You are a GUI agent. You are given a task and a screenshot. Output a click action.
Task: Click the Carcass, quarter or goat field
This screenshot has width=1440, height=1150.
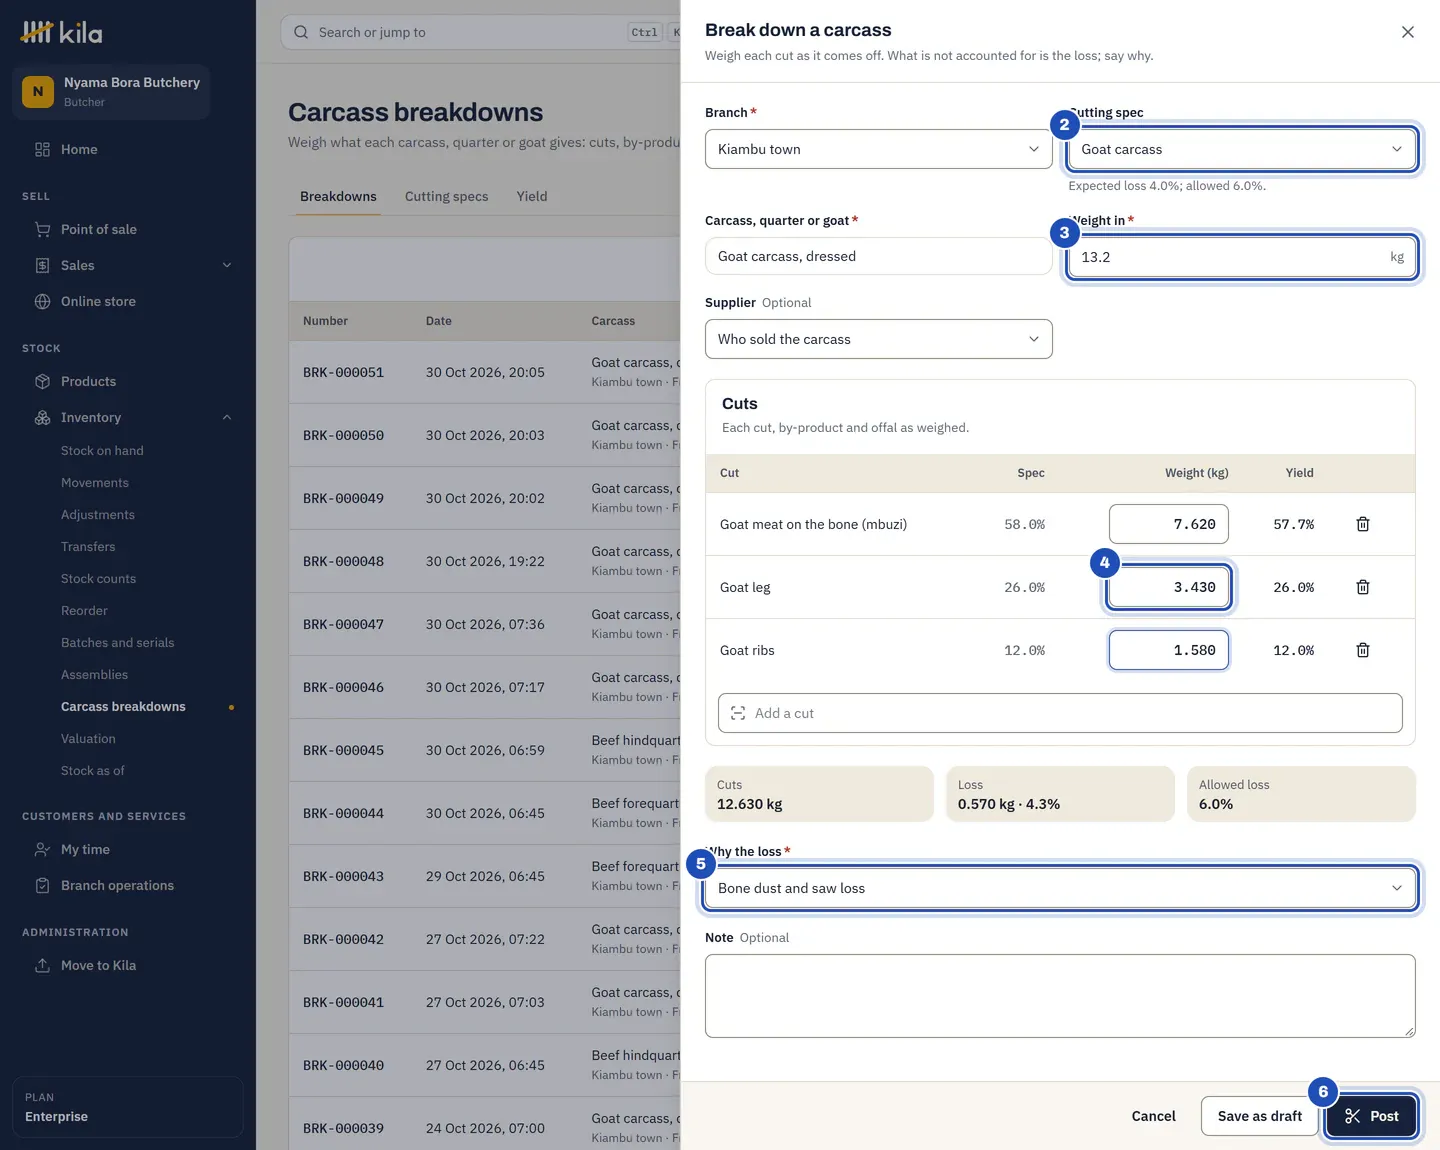(x=878, y=256)
